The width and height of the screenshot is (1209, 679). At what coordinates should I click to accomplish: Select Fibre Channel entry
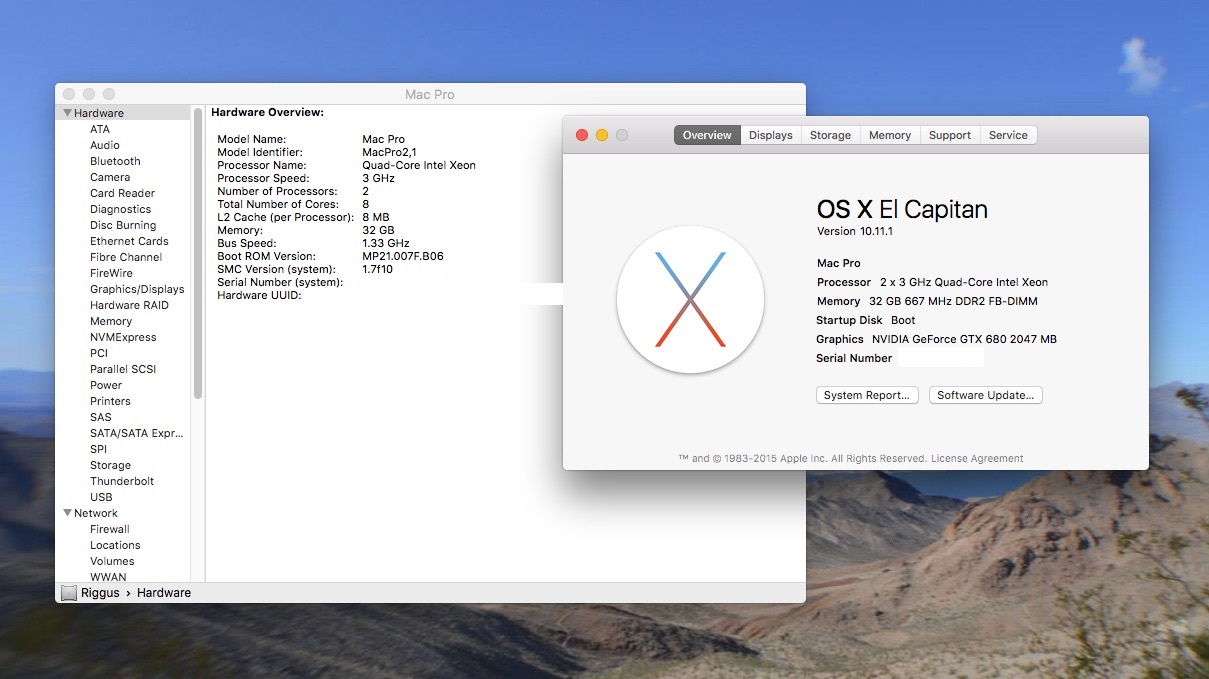[x=126, y=257]
